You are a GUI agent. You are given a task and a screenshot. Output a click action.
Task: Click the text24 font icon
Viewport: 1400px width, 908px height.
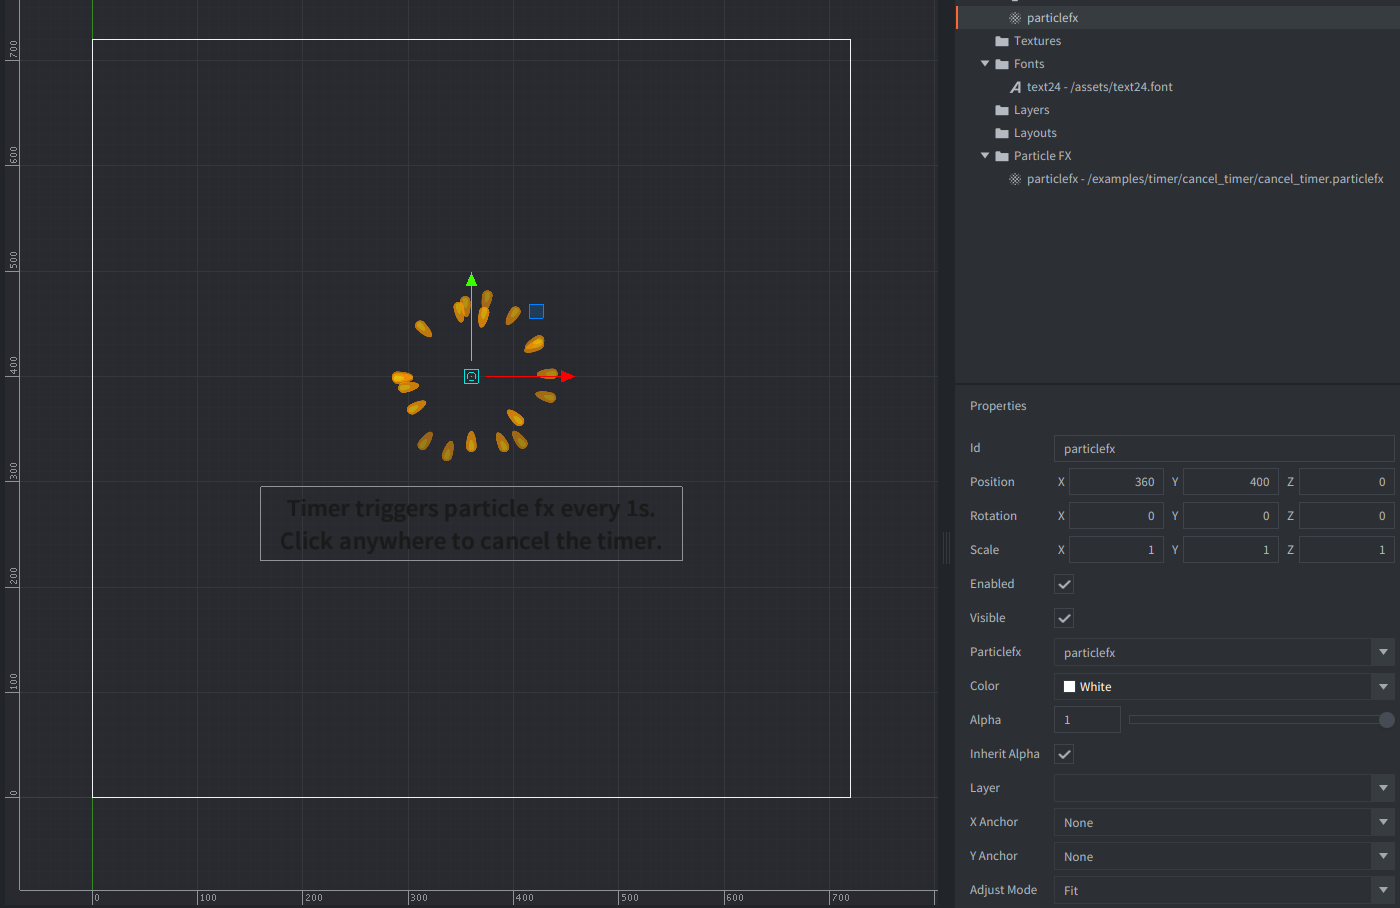[1016, 87]
